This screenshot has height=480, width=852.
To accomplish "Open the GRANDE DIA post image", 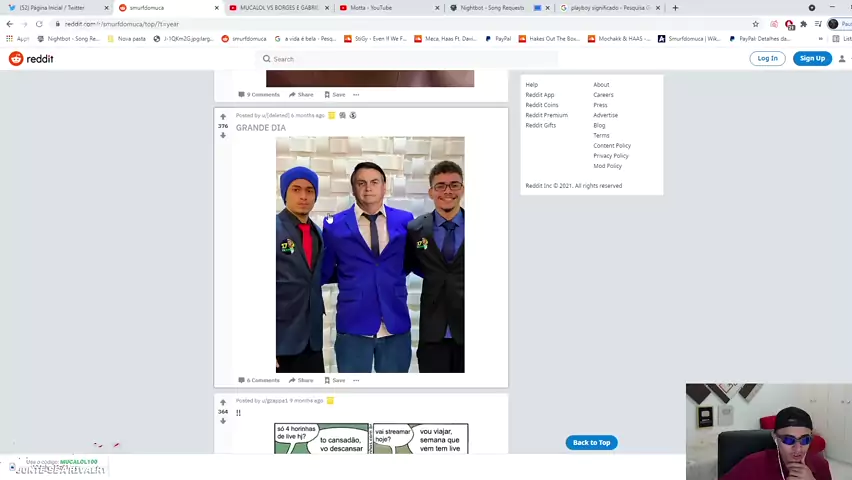I will (x=370, y=255).
